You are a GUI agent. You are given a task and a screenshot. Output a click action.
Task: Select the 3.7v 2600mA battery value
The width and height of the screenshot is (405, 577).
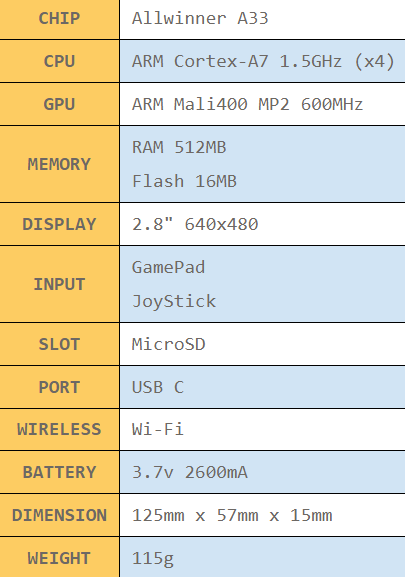click(x=190, y=472)
